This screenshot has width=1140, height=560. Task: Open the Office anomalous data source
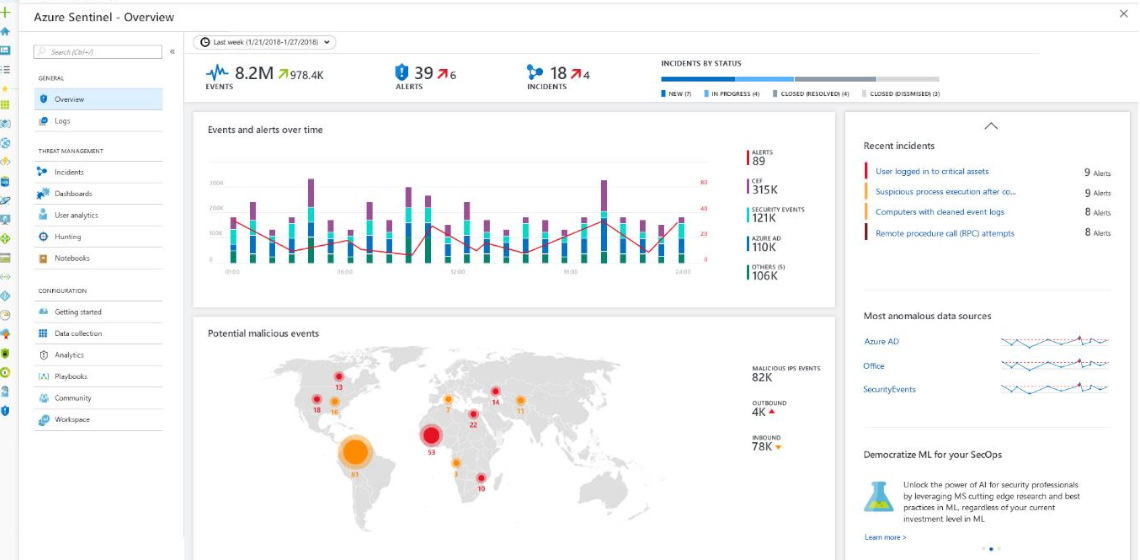(x=874, y=366)
